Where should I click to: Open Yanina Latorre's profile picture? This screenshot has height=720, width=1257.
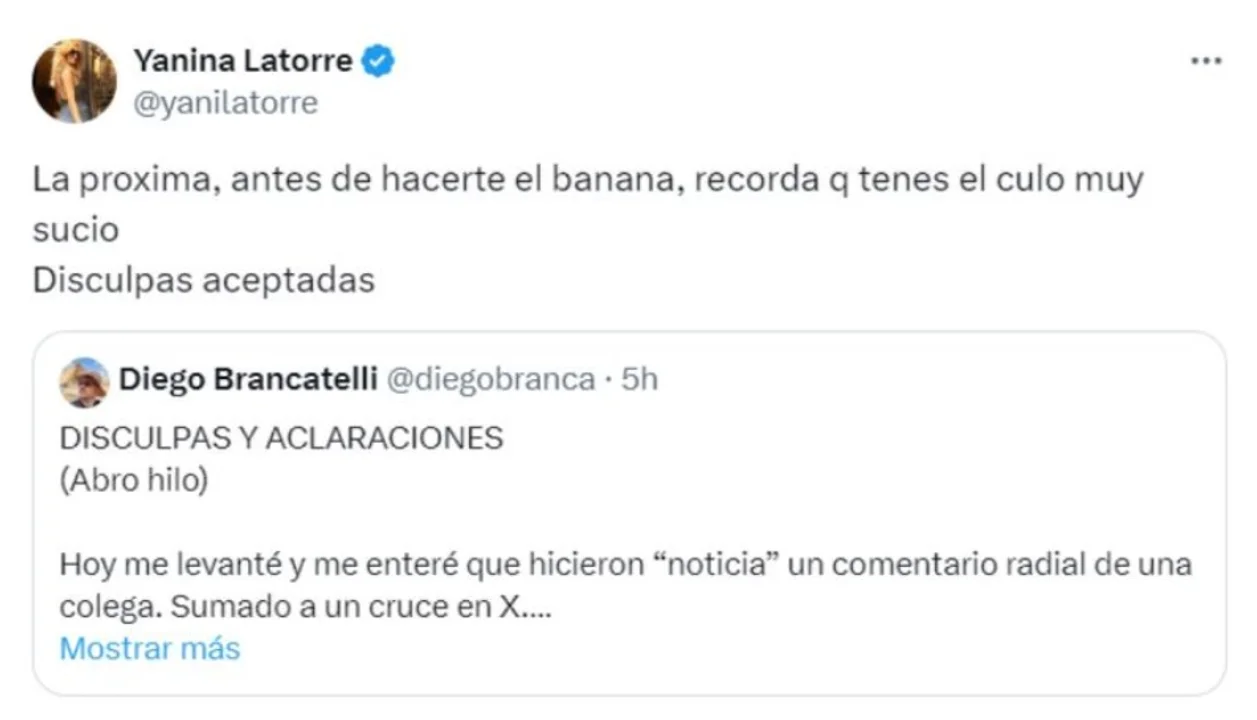74,81
